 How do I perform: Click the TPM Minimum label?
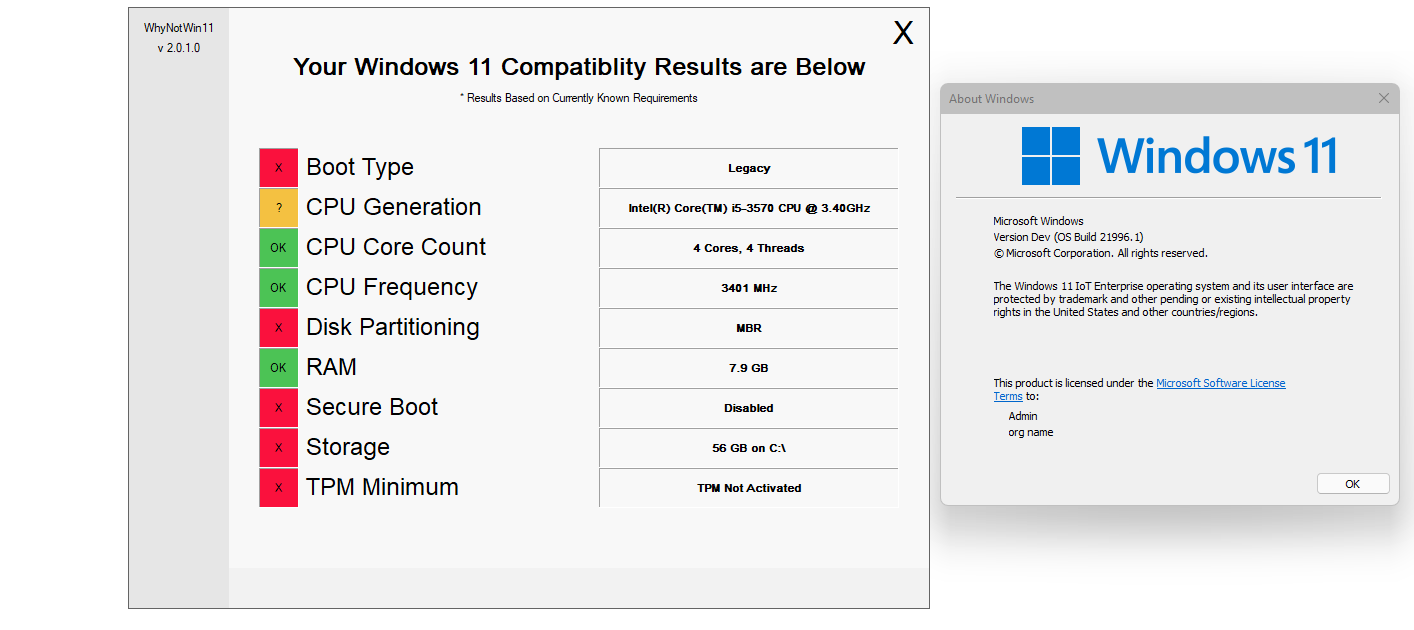382,487
